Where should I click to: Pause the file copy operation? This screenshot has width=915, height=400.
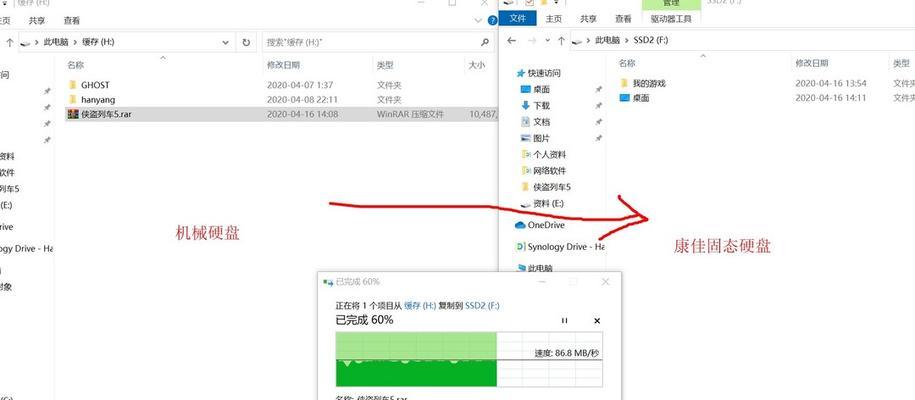[564, 321]
